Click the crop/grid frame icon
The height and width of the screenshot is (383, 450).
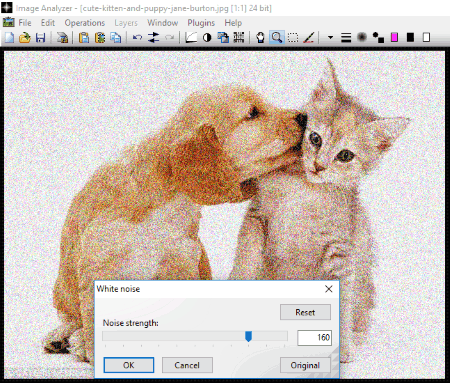click(239, 37)
